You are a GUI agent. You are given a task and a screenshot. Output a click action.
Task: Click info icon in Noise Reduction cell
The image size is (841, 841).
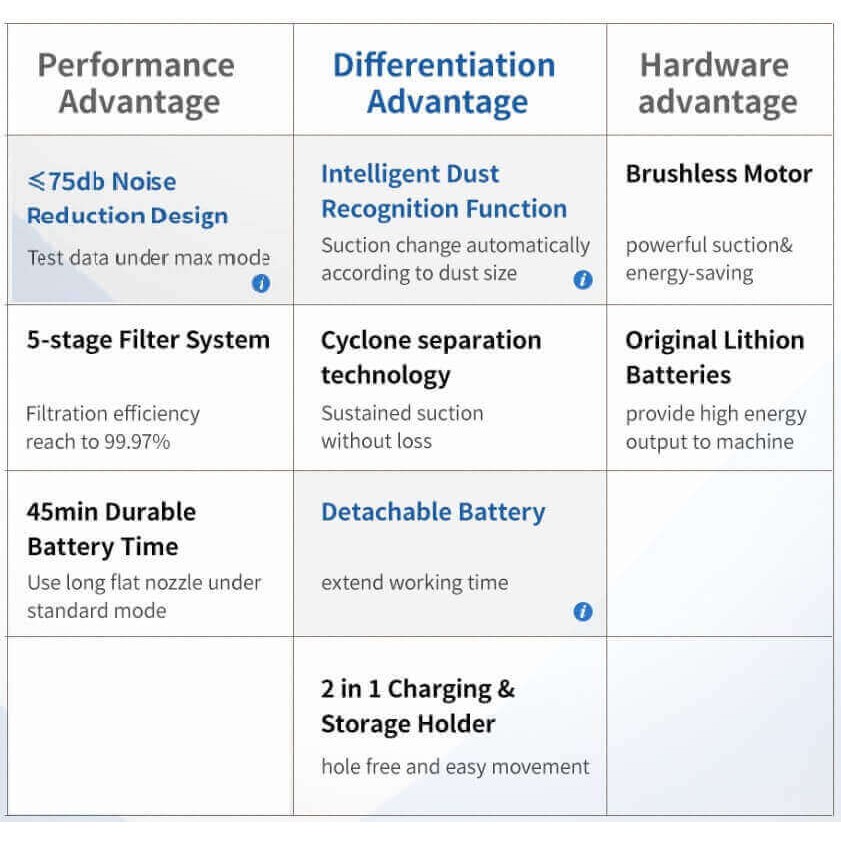(261, 283)
